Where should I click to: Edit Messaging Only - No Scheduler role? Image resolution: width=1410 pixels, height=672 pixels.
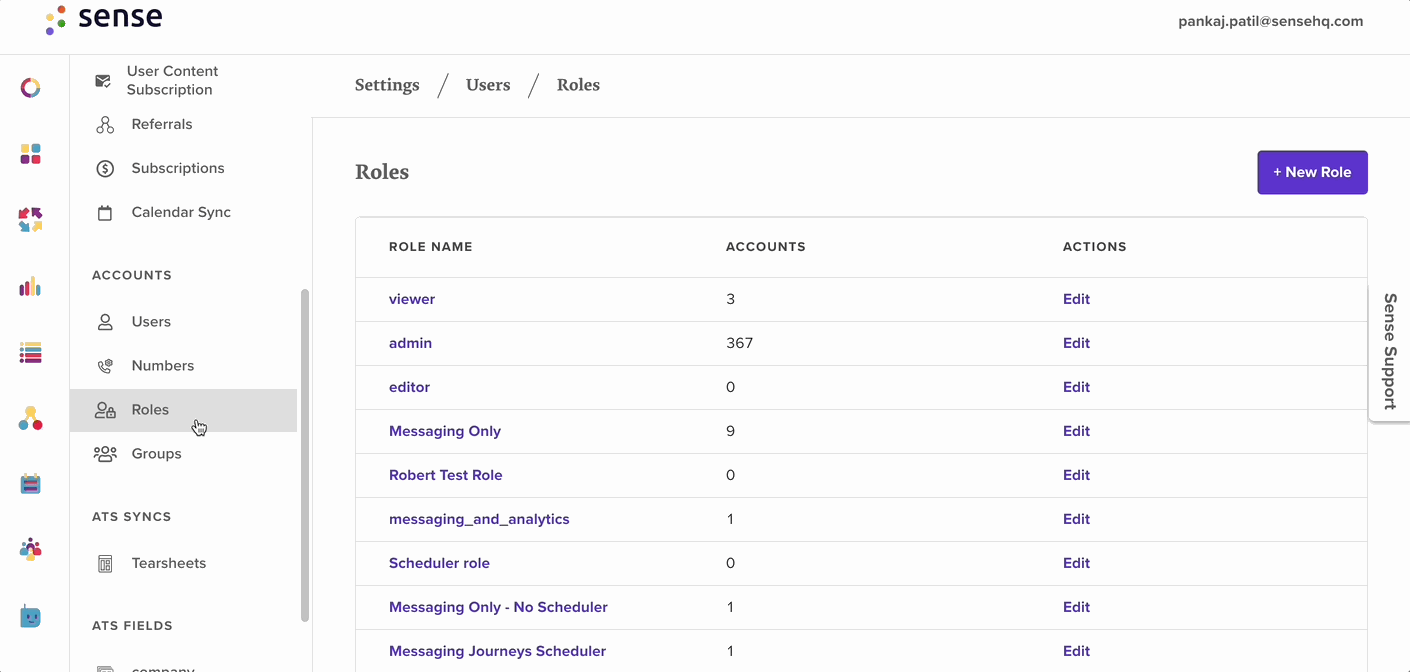click(1076, 607)
